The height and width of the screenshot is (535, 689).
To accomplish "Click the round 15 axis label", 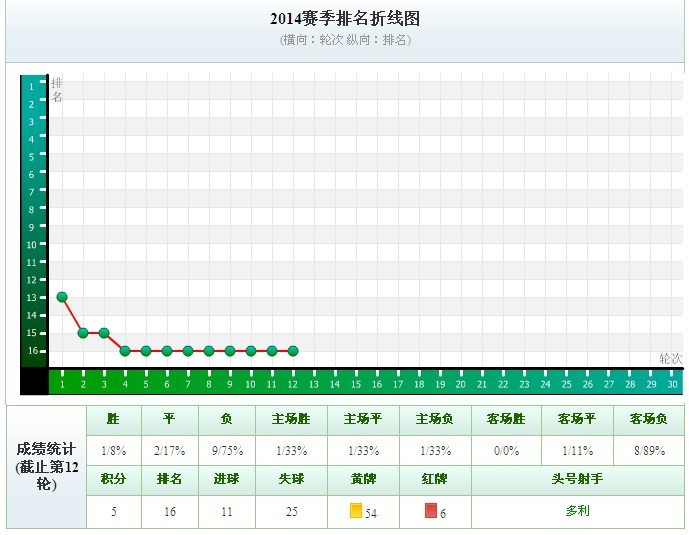I will pyautogui.click(x=356, y=384).
